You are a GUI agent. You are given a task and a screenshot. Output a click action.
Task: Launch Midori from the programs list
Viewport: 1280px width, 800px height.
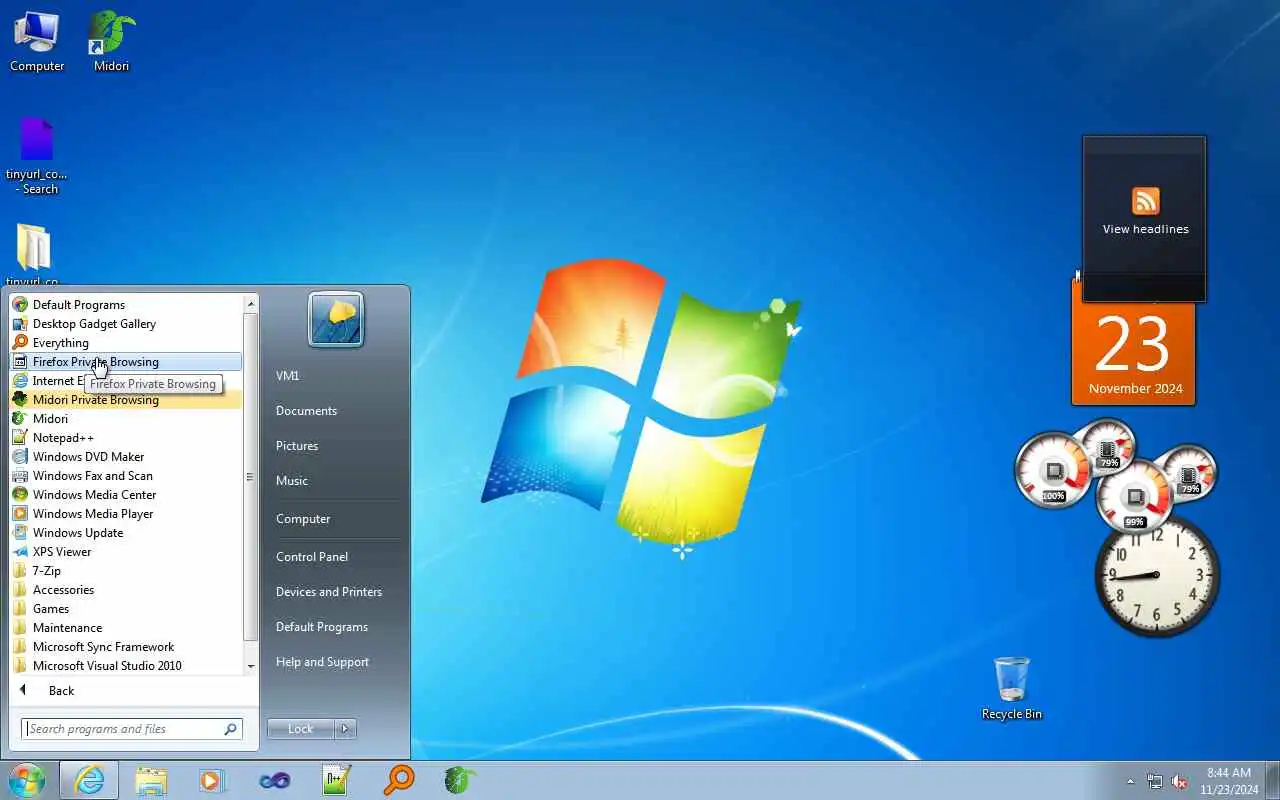pos(126,419)
